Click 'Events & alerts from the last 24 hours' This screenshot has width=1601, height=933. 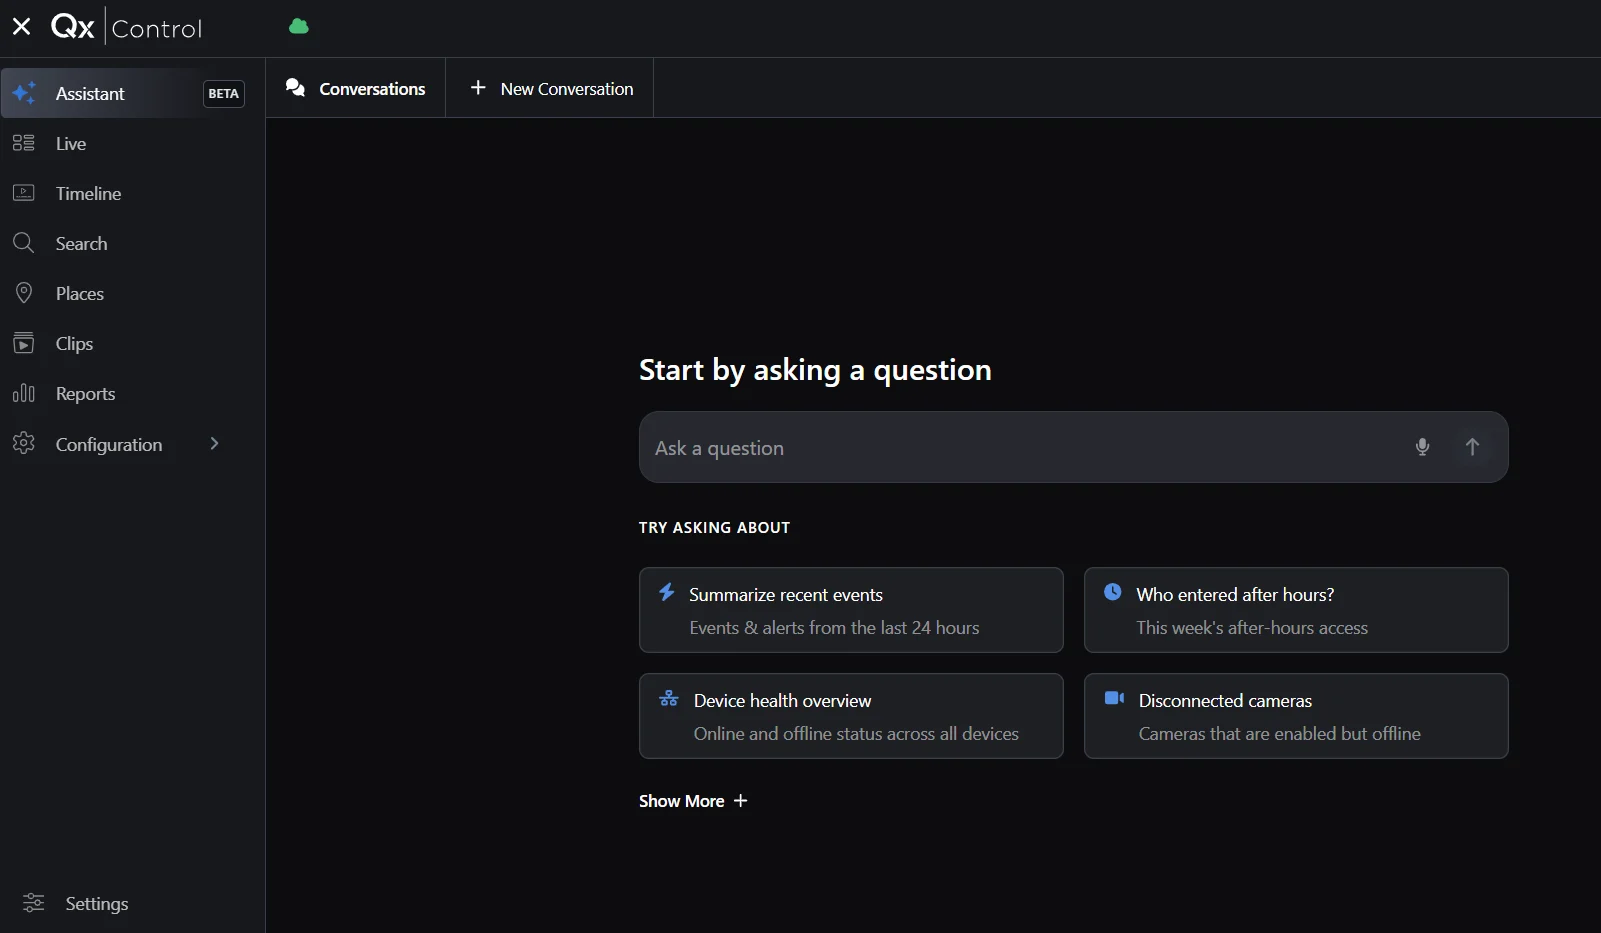(x=834, y=628)
